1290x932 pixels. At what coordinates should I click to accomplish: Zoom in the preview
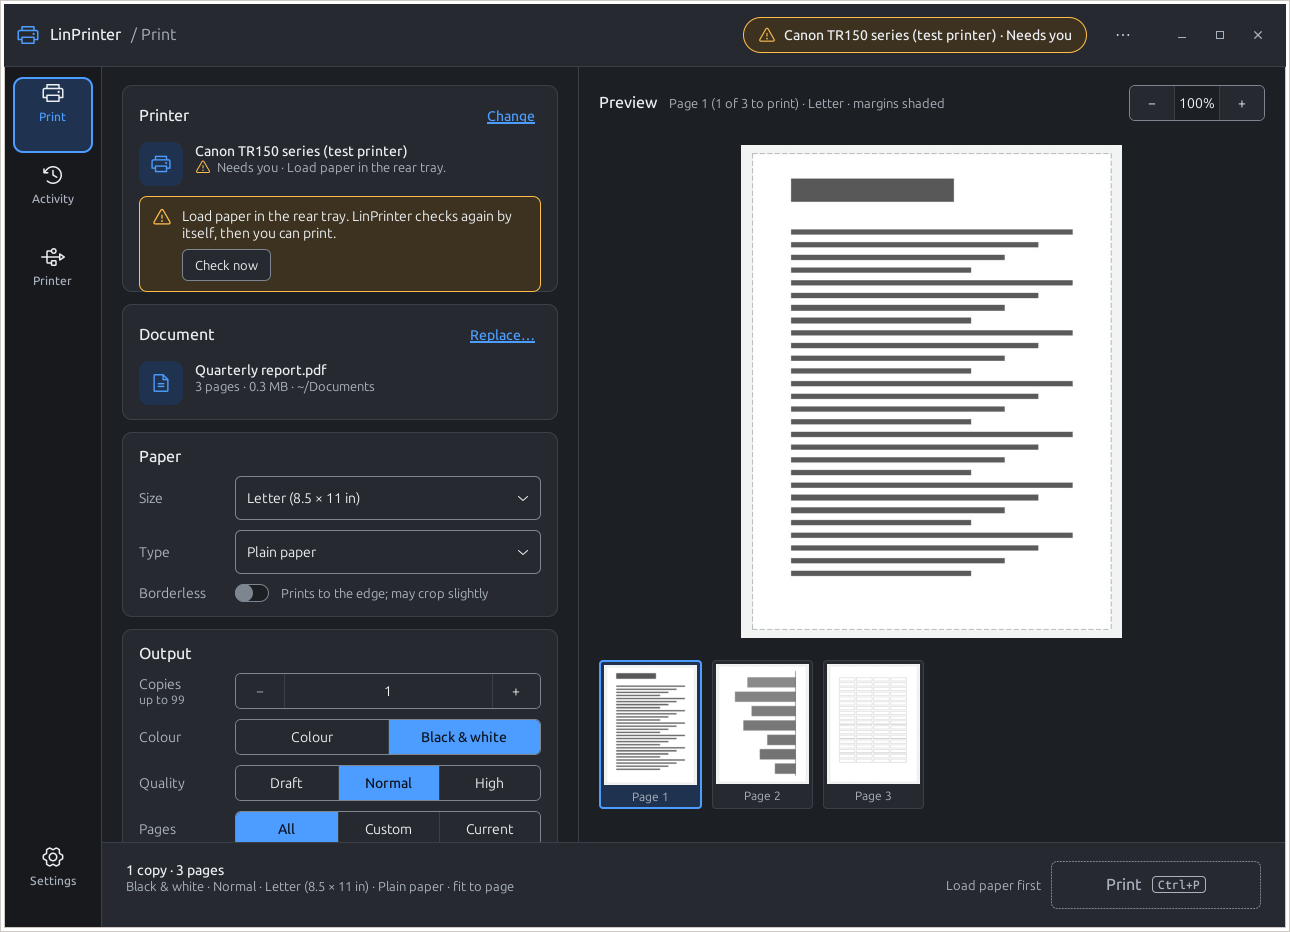coord(1242,103)
